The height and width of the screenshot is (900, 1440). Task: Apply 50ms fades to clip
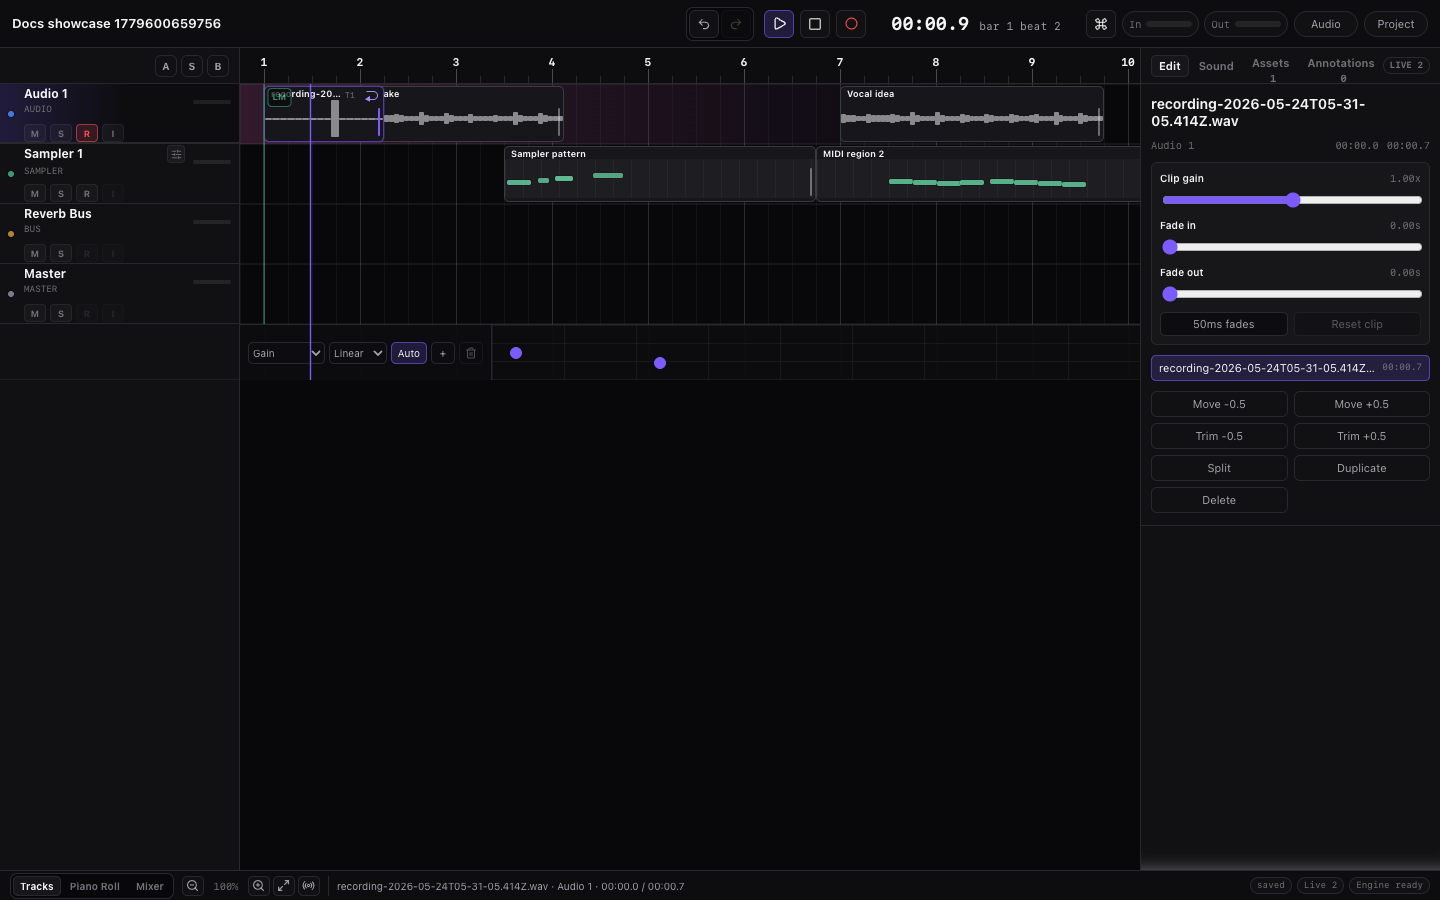(1224, 324)
